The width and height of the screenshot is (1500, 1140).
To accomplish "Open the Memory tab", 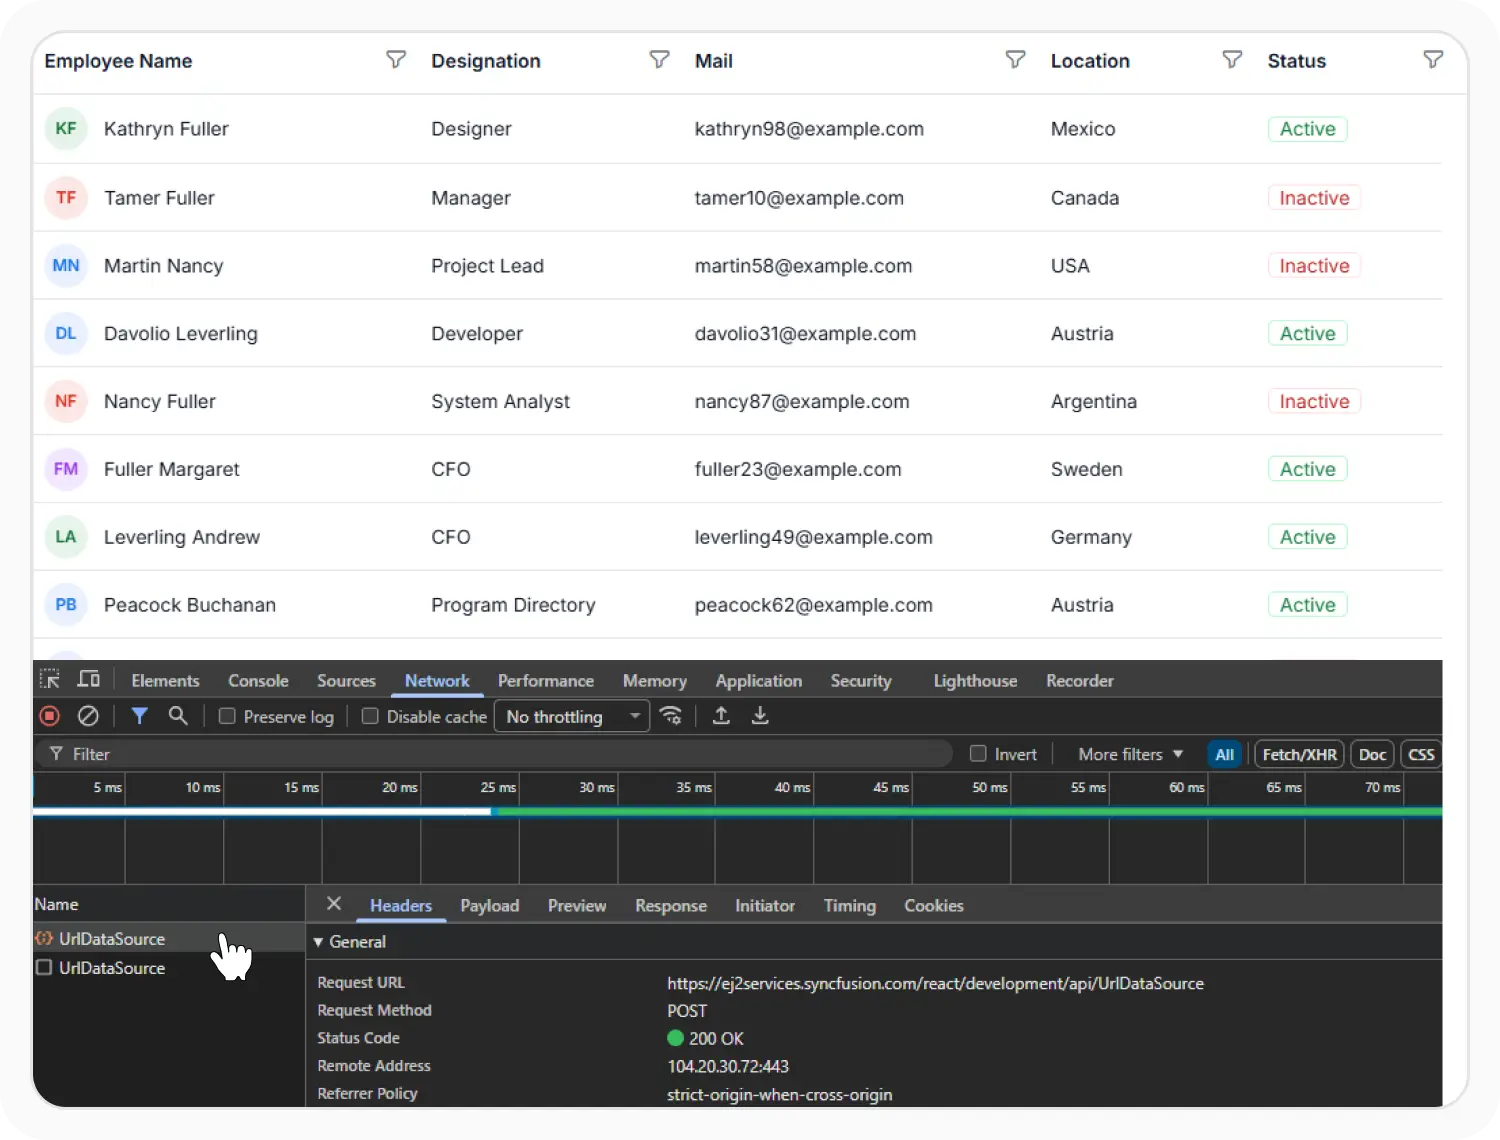I will (x=655, y=681).
